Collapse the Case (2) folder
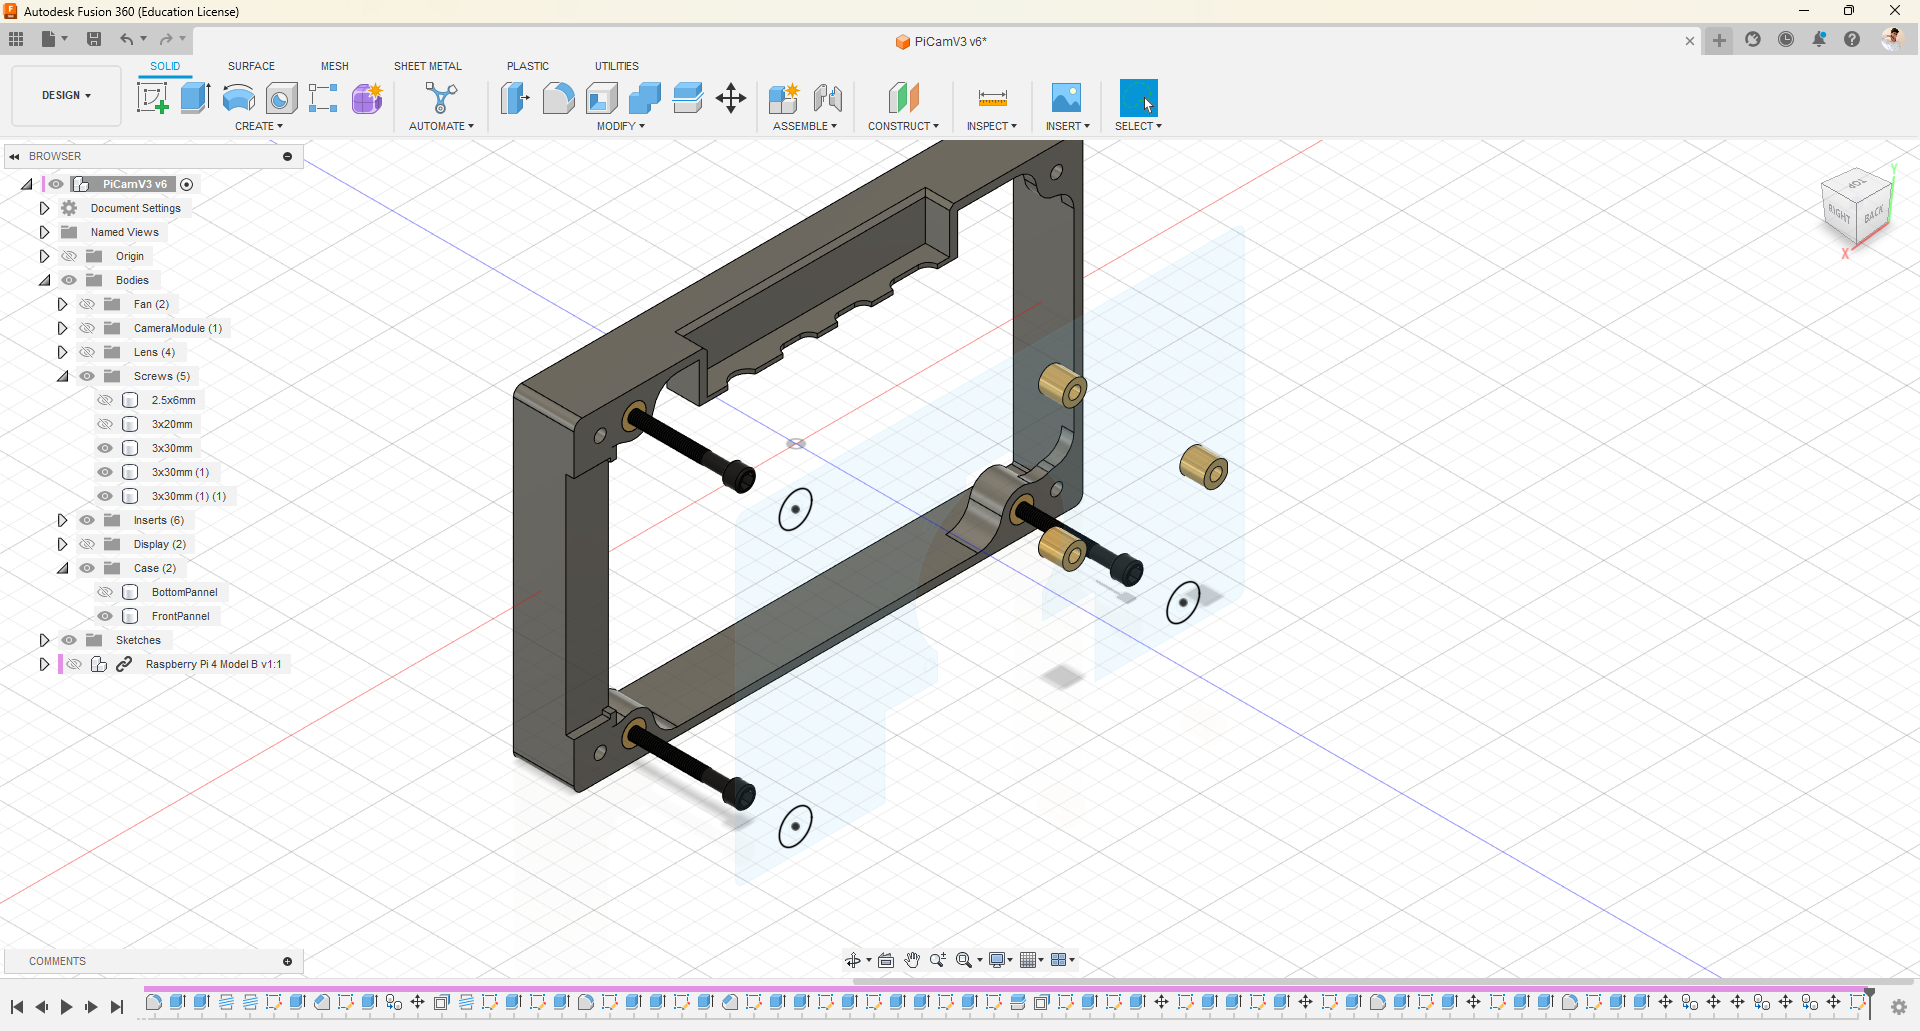This screenshot has width=1920, height=1031. coord(62,568)
